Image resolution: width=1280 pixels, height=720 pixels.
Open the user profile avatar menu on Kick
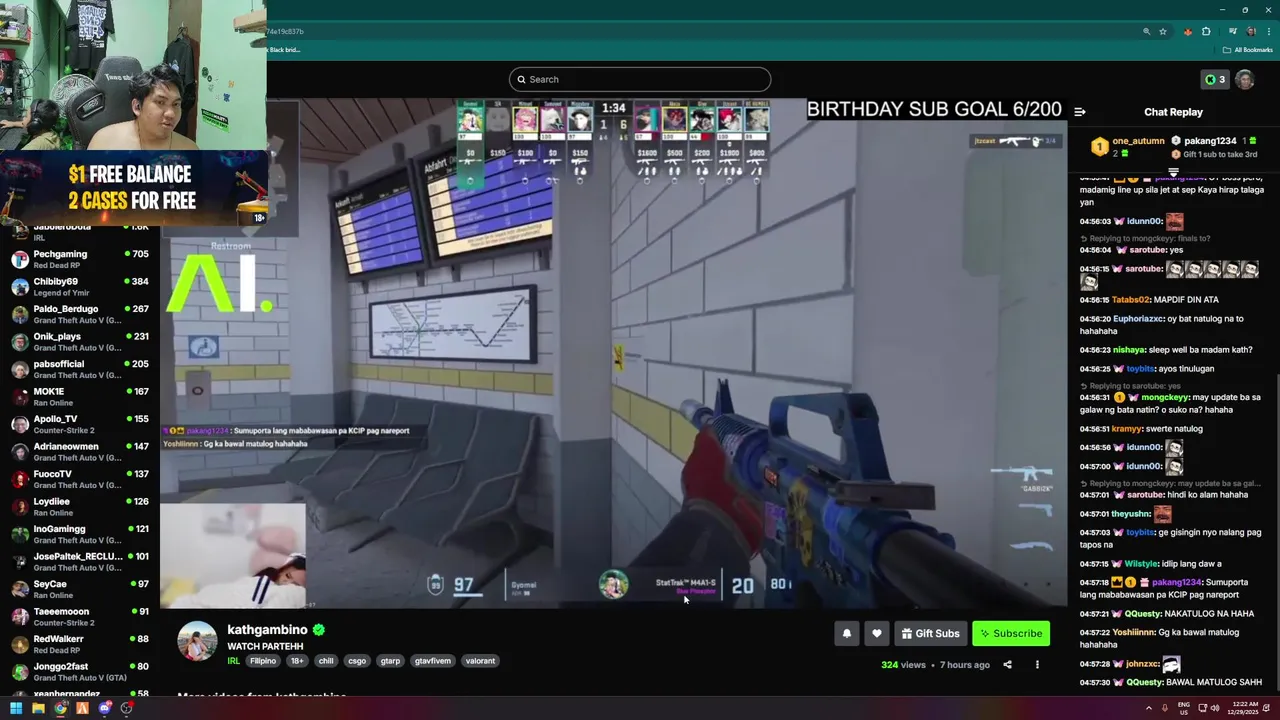(1245, 80)
